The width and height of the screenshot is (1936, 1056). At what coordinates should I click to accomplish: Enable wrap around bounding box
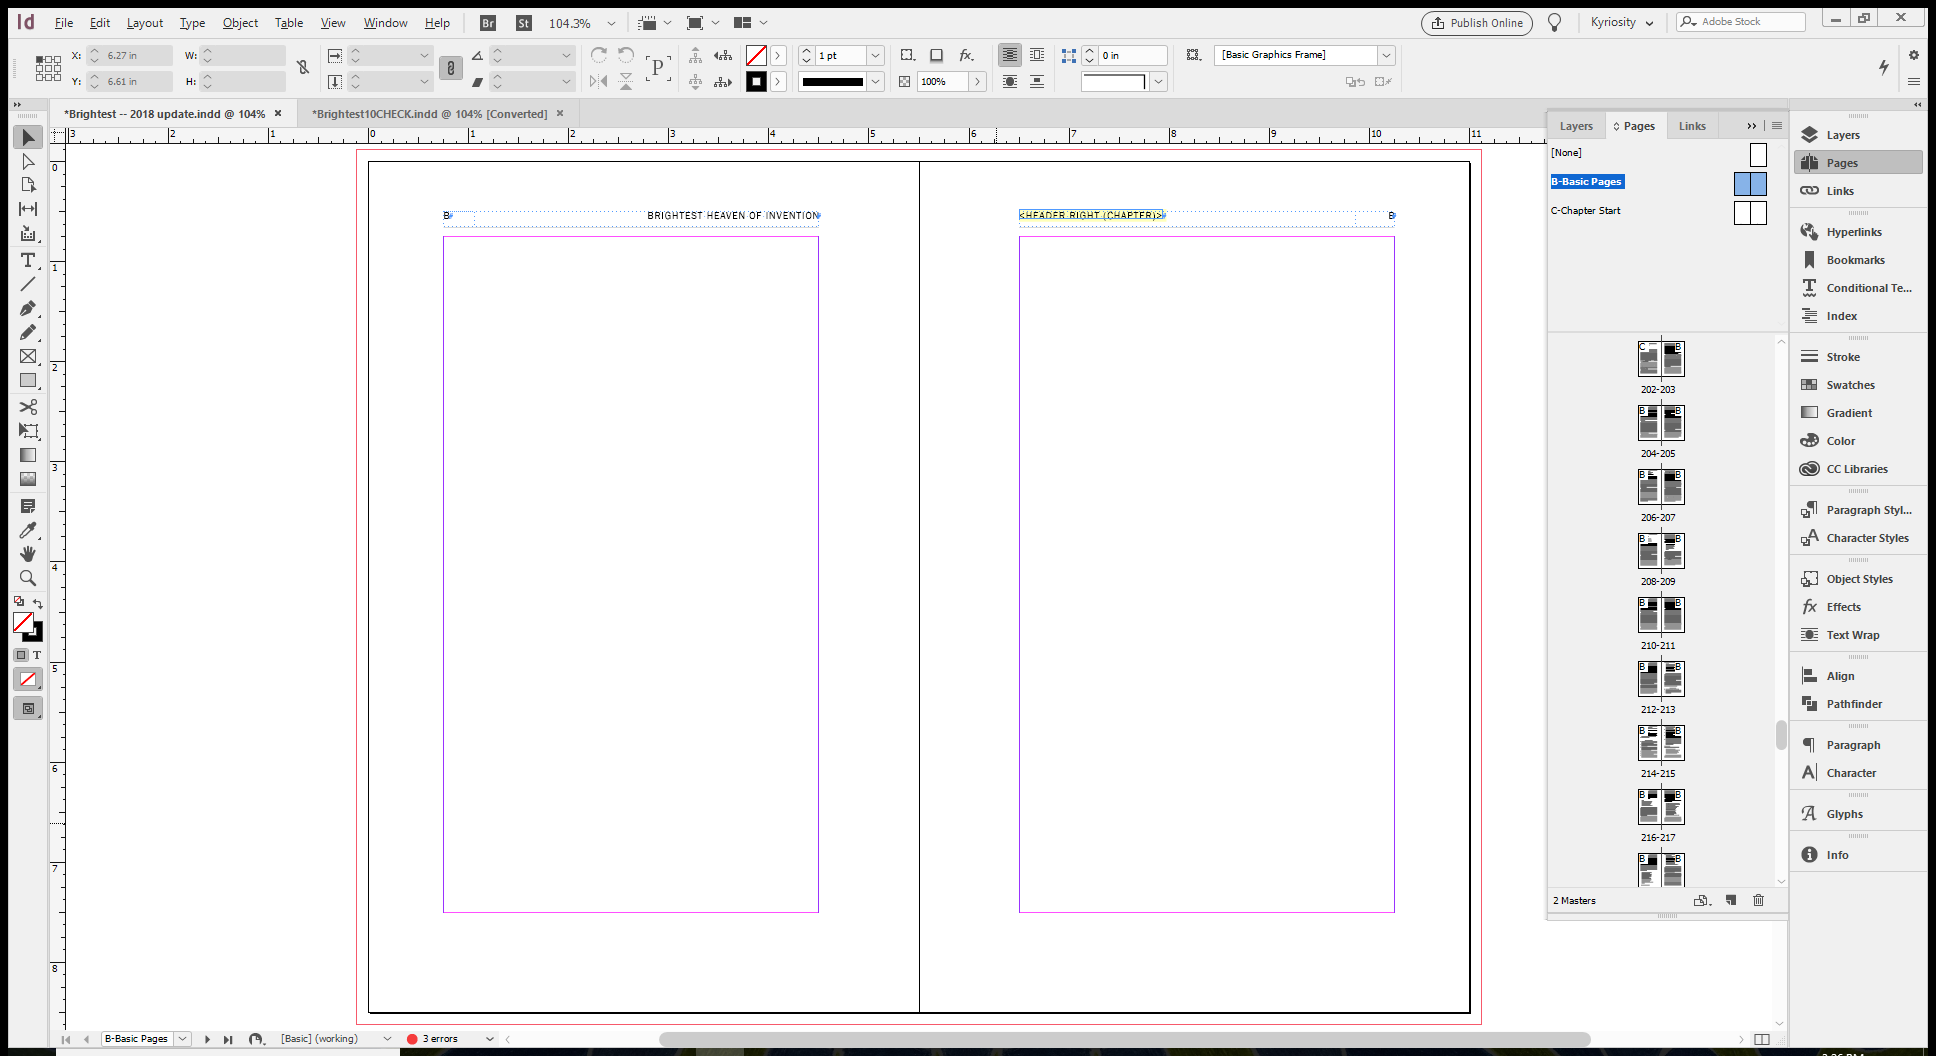pyautogui.click(x=1037, y=55)
